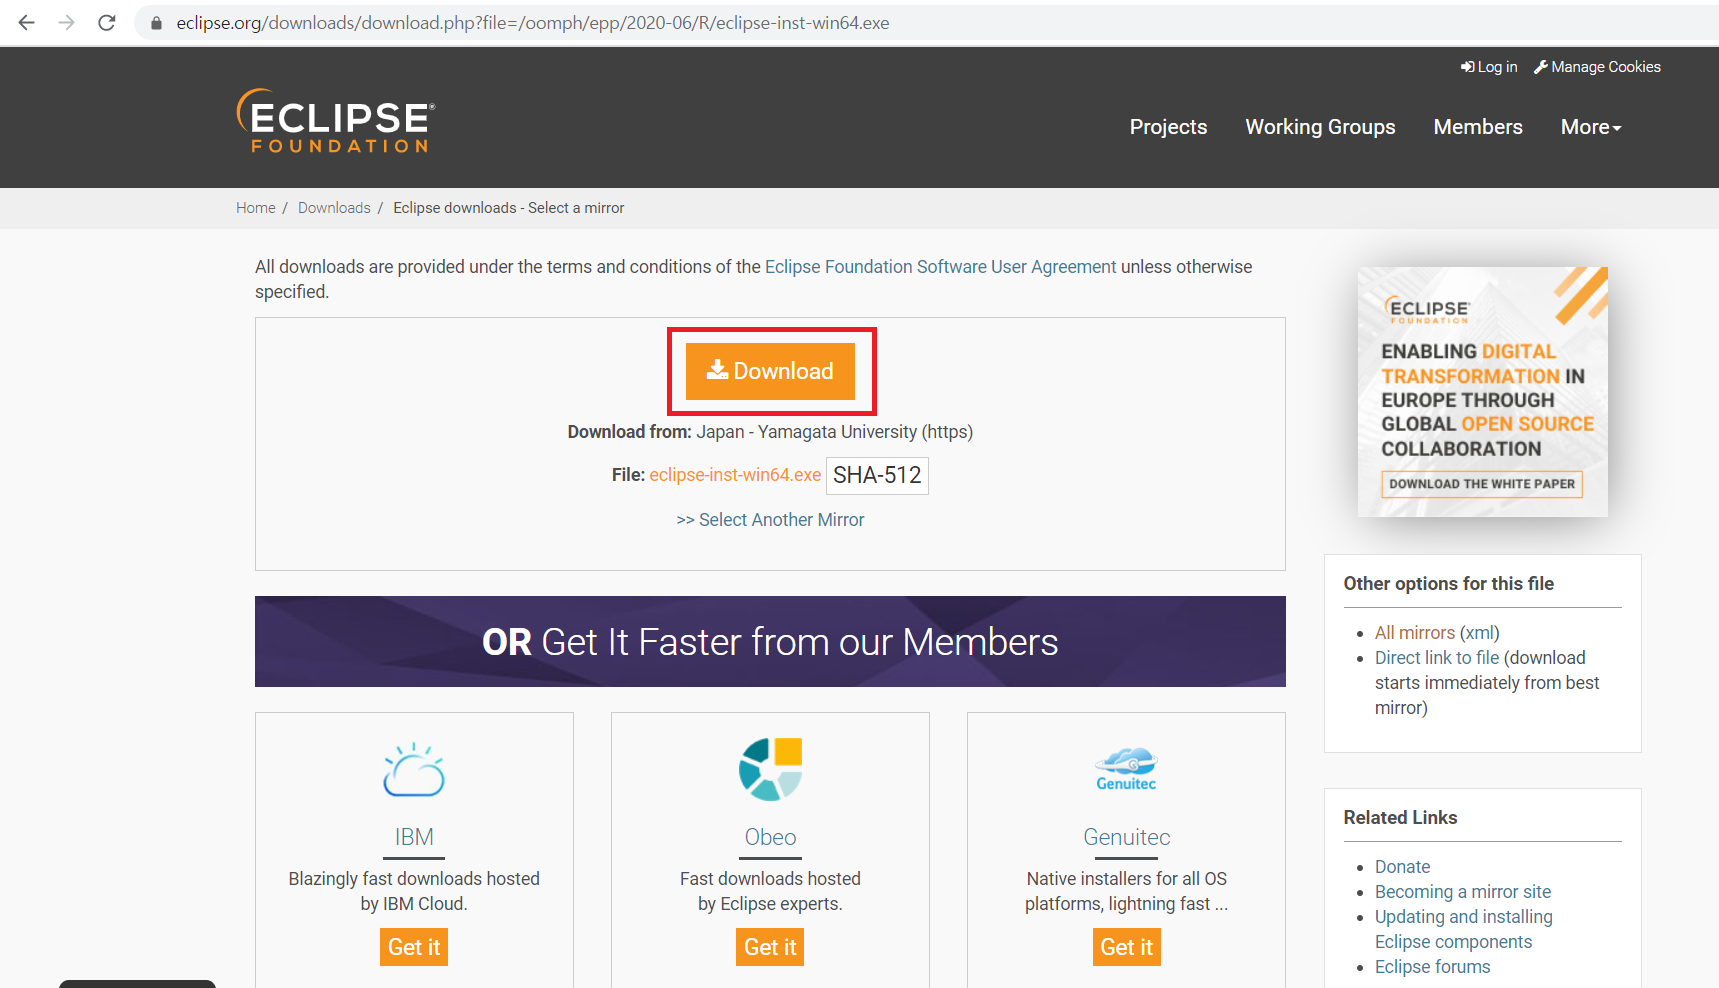
Task: Open Manage Cookies
Action: (1598, 67)
